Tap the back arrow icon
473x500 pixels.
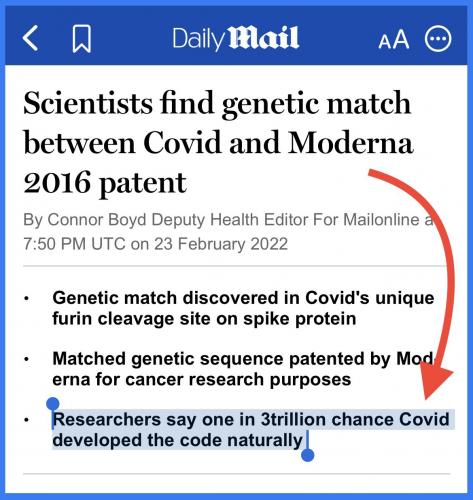tap(30, 38)
